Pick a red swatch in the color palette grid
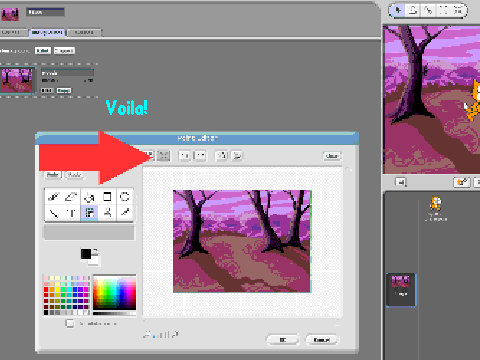Image resolution: width=480 pixels, height=360 pixels. [x=46, y=289]
